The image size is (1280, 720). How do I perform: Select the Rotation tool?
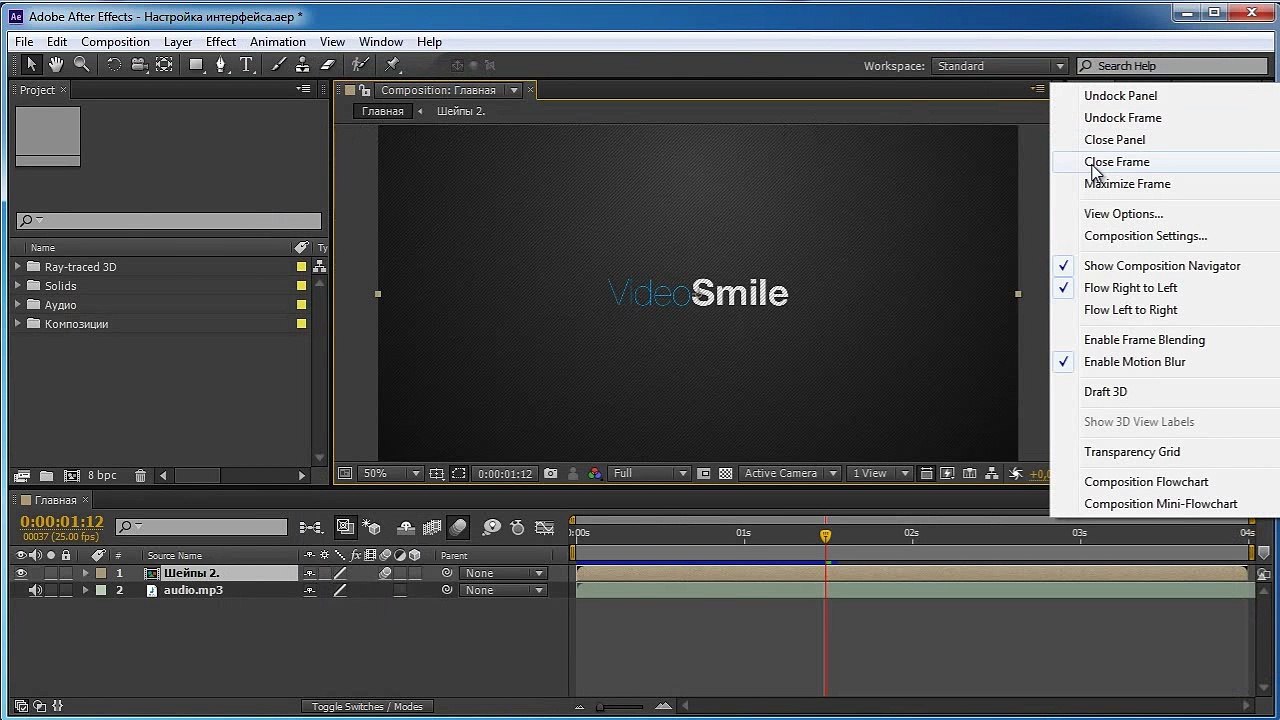(x=114, y=65)
